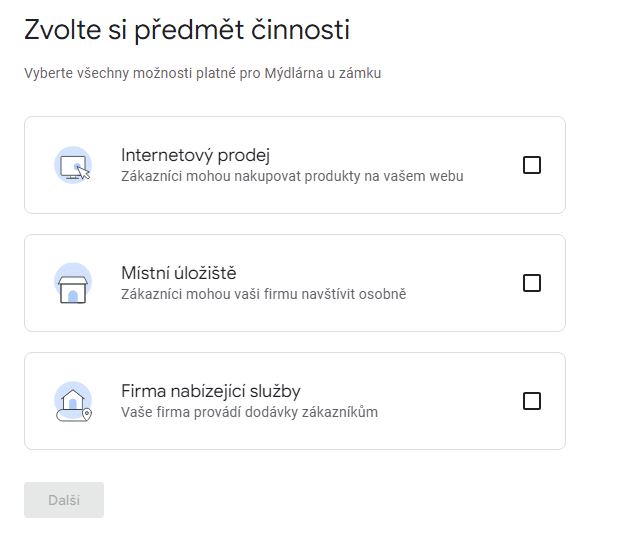631x541 pixels.
Task: Select the Místní úložiště title text
Action: (x=179, y=273)
